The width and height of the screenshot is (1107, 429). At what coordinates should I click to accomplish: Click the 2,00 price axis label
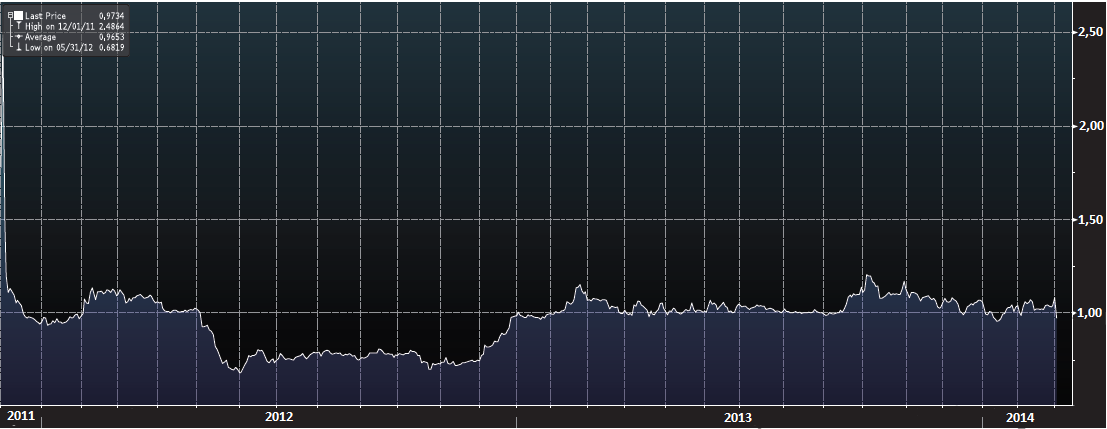[1091, 126]
